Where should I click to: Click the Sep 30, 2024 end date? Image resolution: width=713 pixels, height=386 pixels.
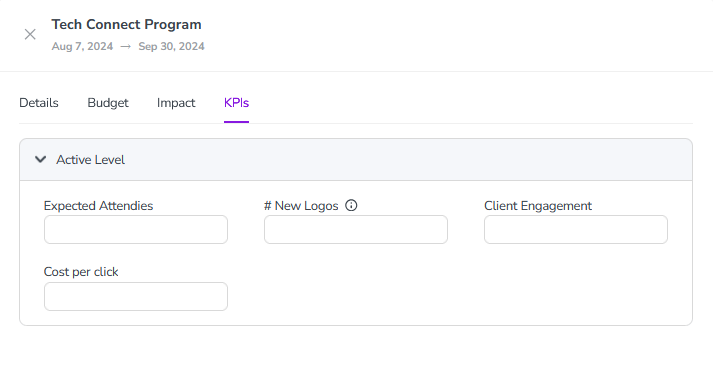click(171, 46)
